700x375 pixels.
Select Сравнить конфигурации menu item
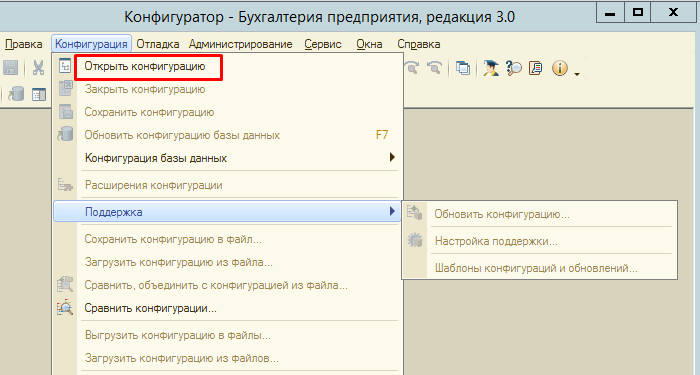coord(228,308)
